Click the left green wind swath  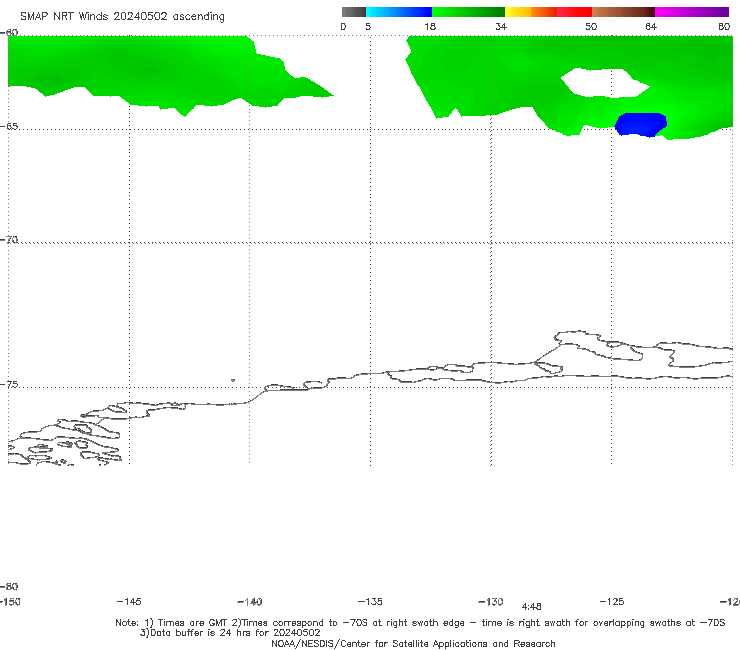[142, 73]
